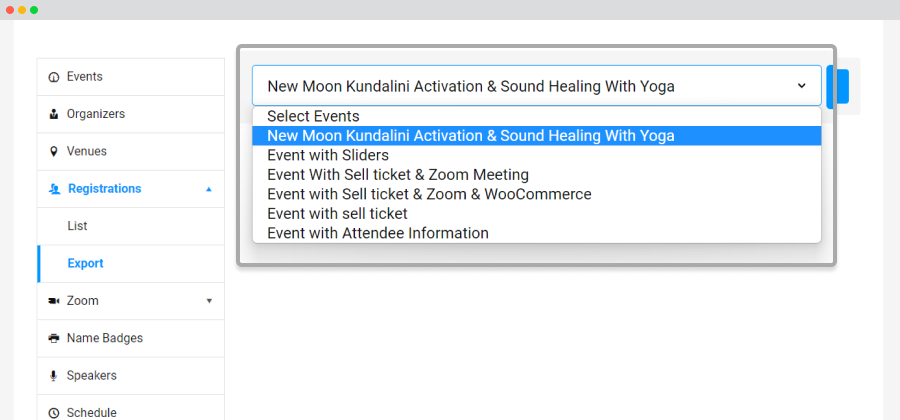The height and width of the screenshot is (420, 900).
Task: Click the Events dashboard icon in sidebar
Action: (54, 77)
